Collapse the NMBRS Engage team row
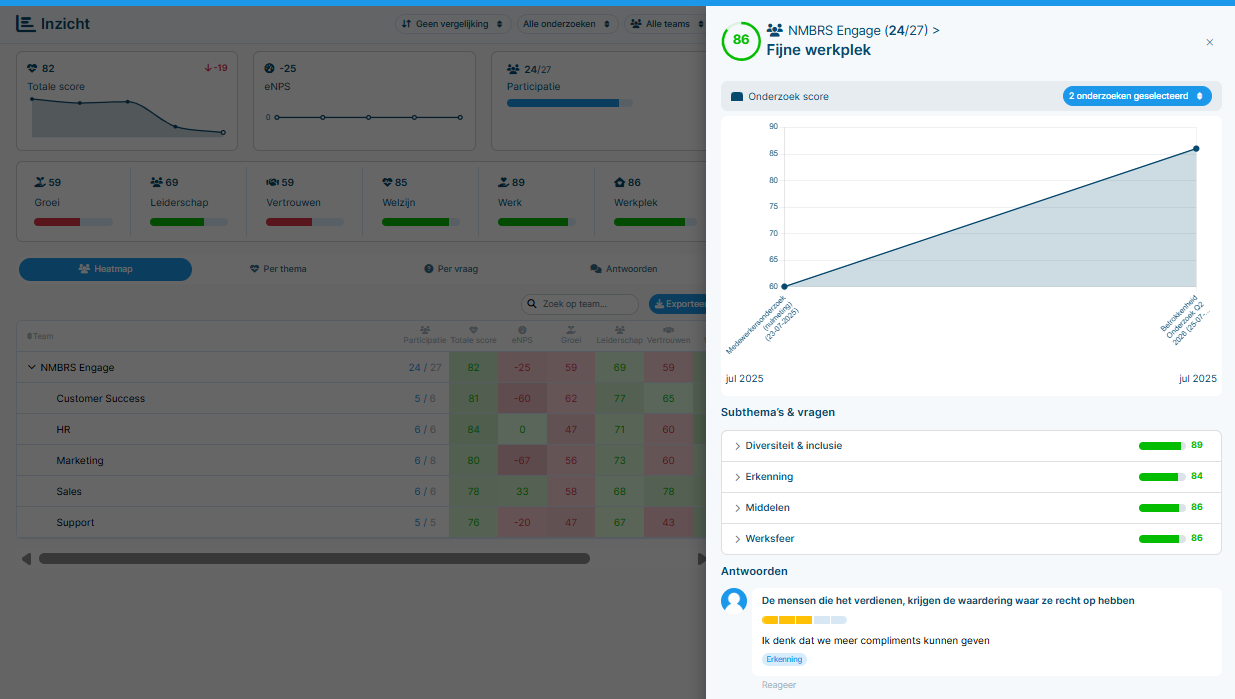 (x=32, y=367)
